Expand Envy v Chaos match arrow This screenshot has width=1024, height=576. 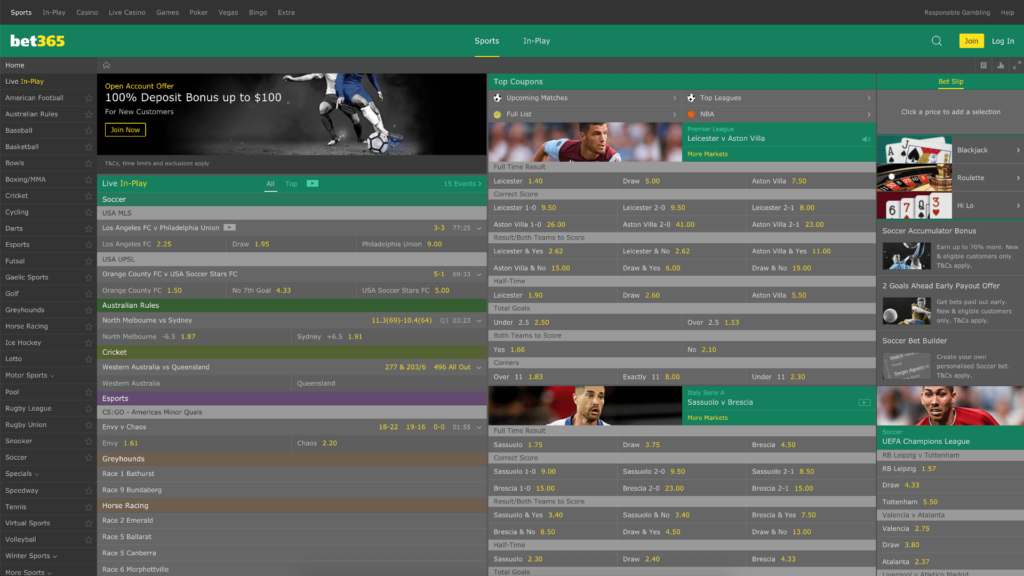479,427
